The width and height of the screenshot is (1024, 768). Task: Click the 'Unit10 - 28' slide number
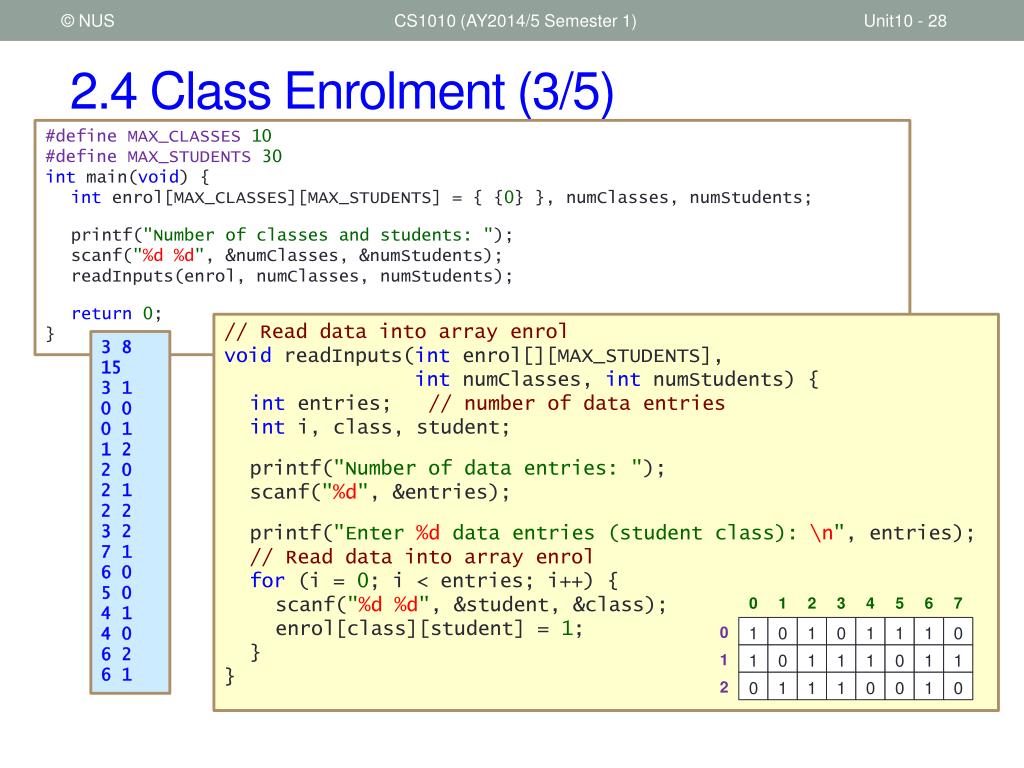904,21
